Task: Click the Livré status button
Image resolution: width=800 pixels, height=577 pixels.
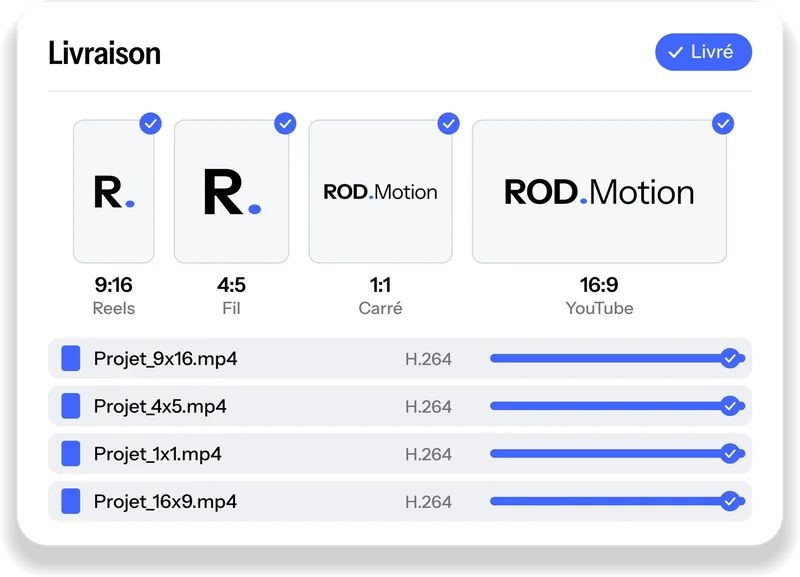Action: [703, 52]
